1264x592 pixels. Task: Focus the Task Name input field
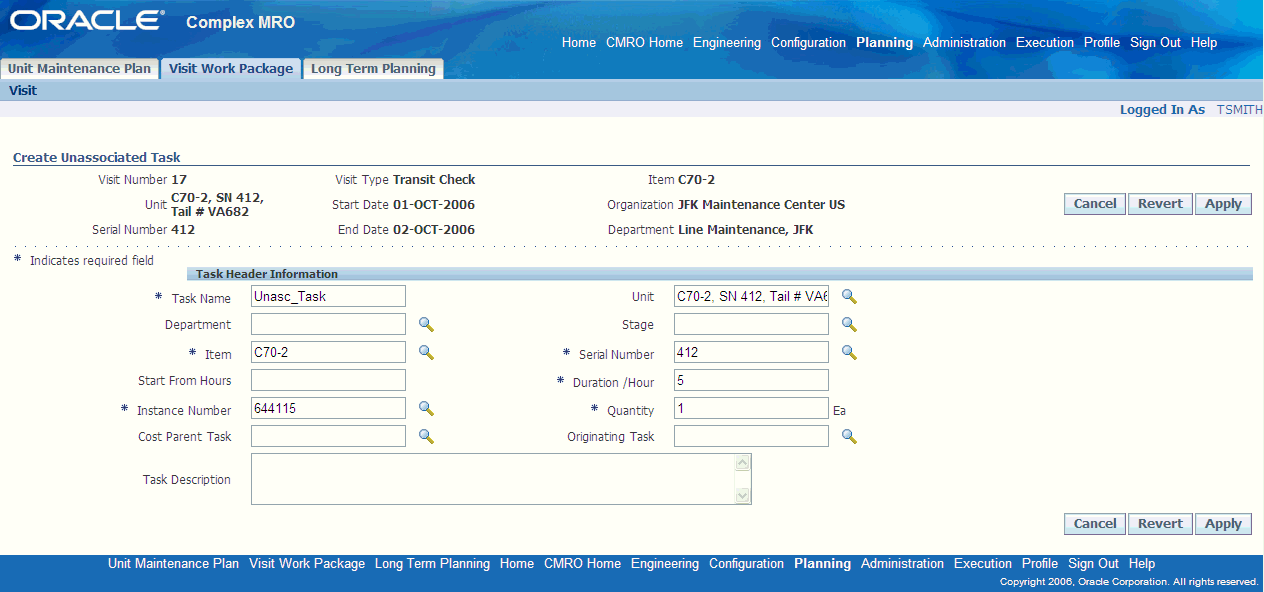[328, 296]
